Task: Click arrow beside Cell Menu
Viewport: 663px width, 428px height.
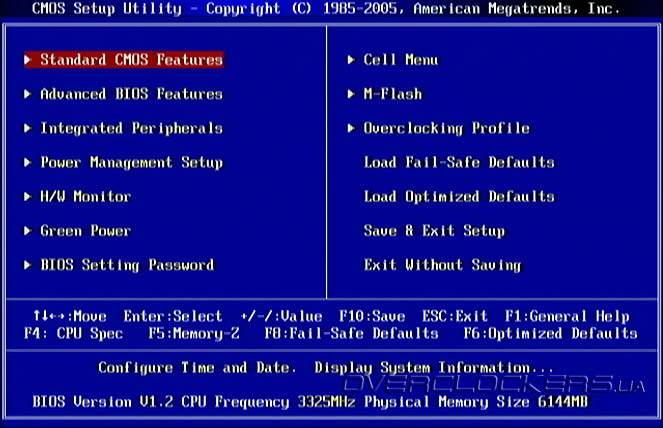Action: [x=351, y=60]
